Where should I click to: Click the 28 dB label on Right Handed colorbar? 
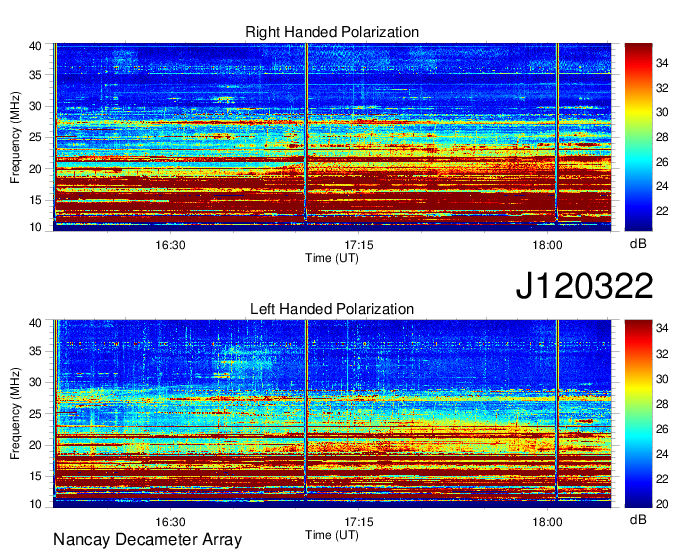[662, 137]
